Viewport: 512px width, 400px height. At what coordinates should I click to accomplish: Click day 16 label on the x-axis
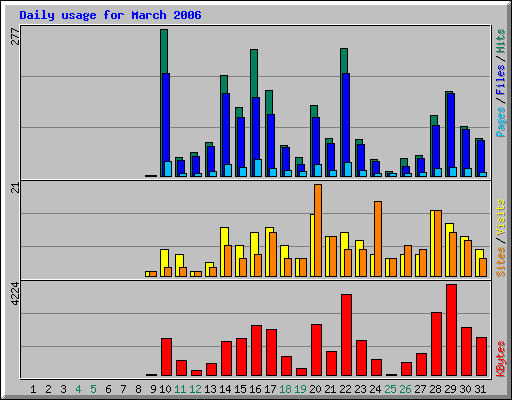(x=255, y=389)
